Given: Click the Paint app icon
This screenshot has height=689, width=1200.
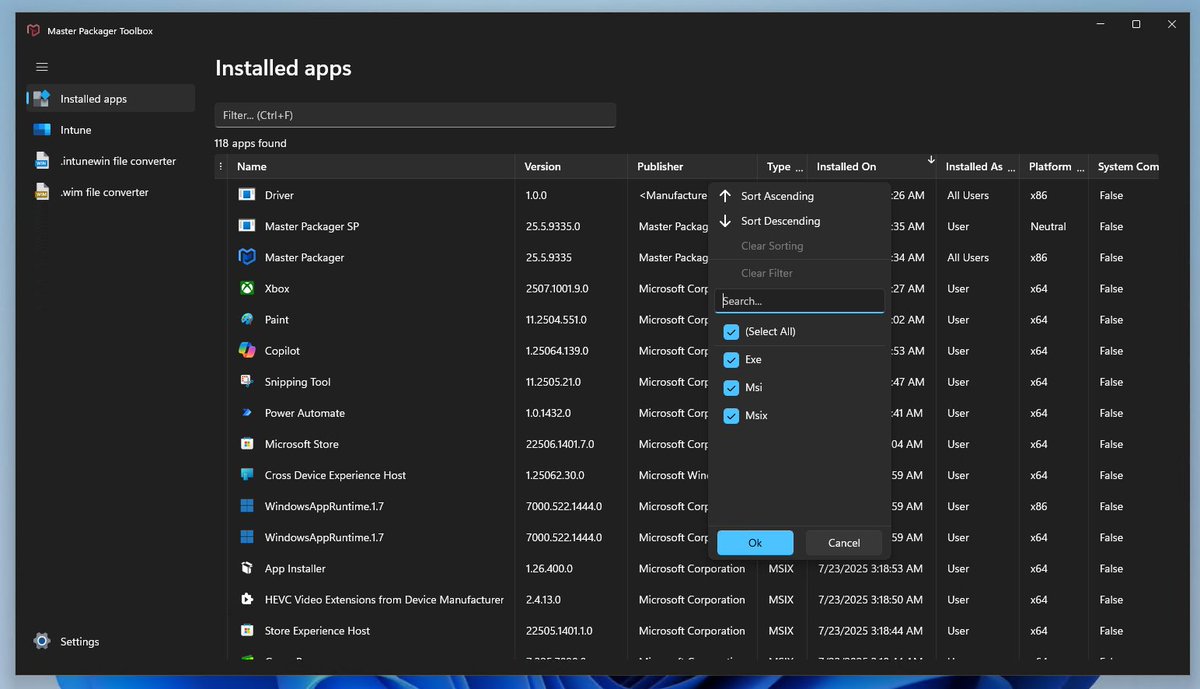Looking at the screenshot, I should (x=247, y=319).
